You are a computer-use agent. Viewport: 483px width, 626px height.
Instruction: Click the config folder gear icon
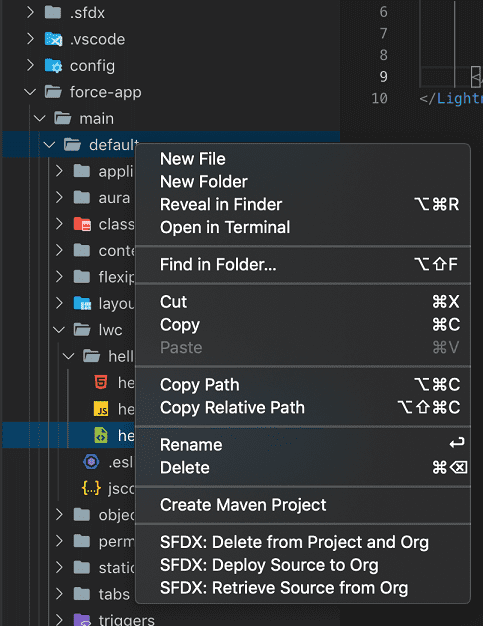point(53,65)
